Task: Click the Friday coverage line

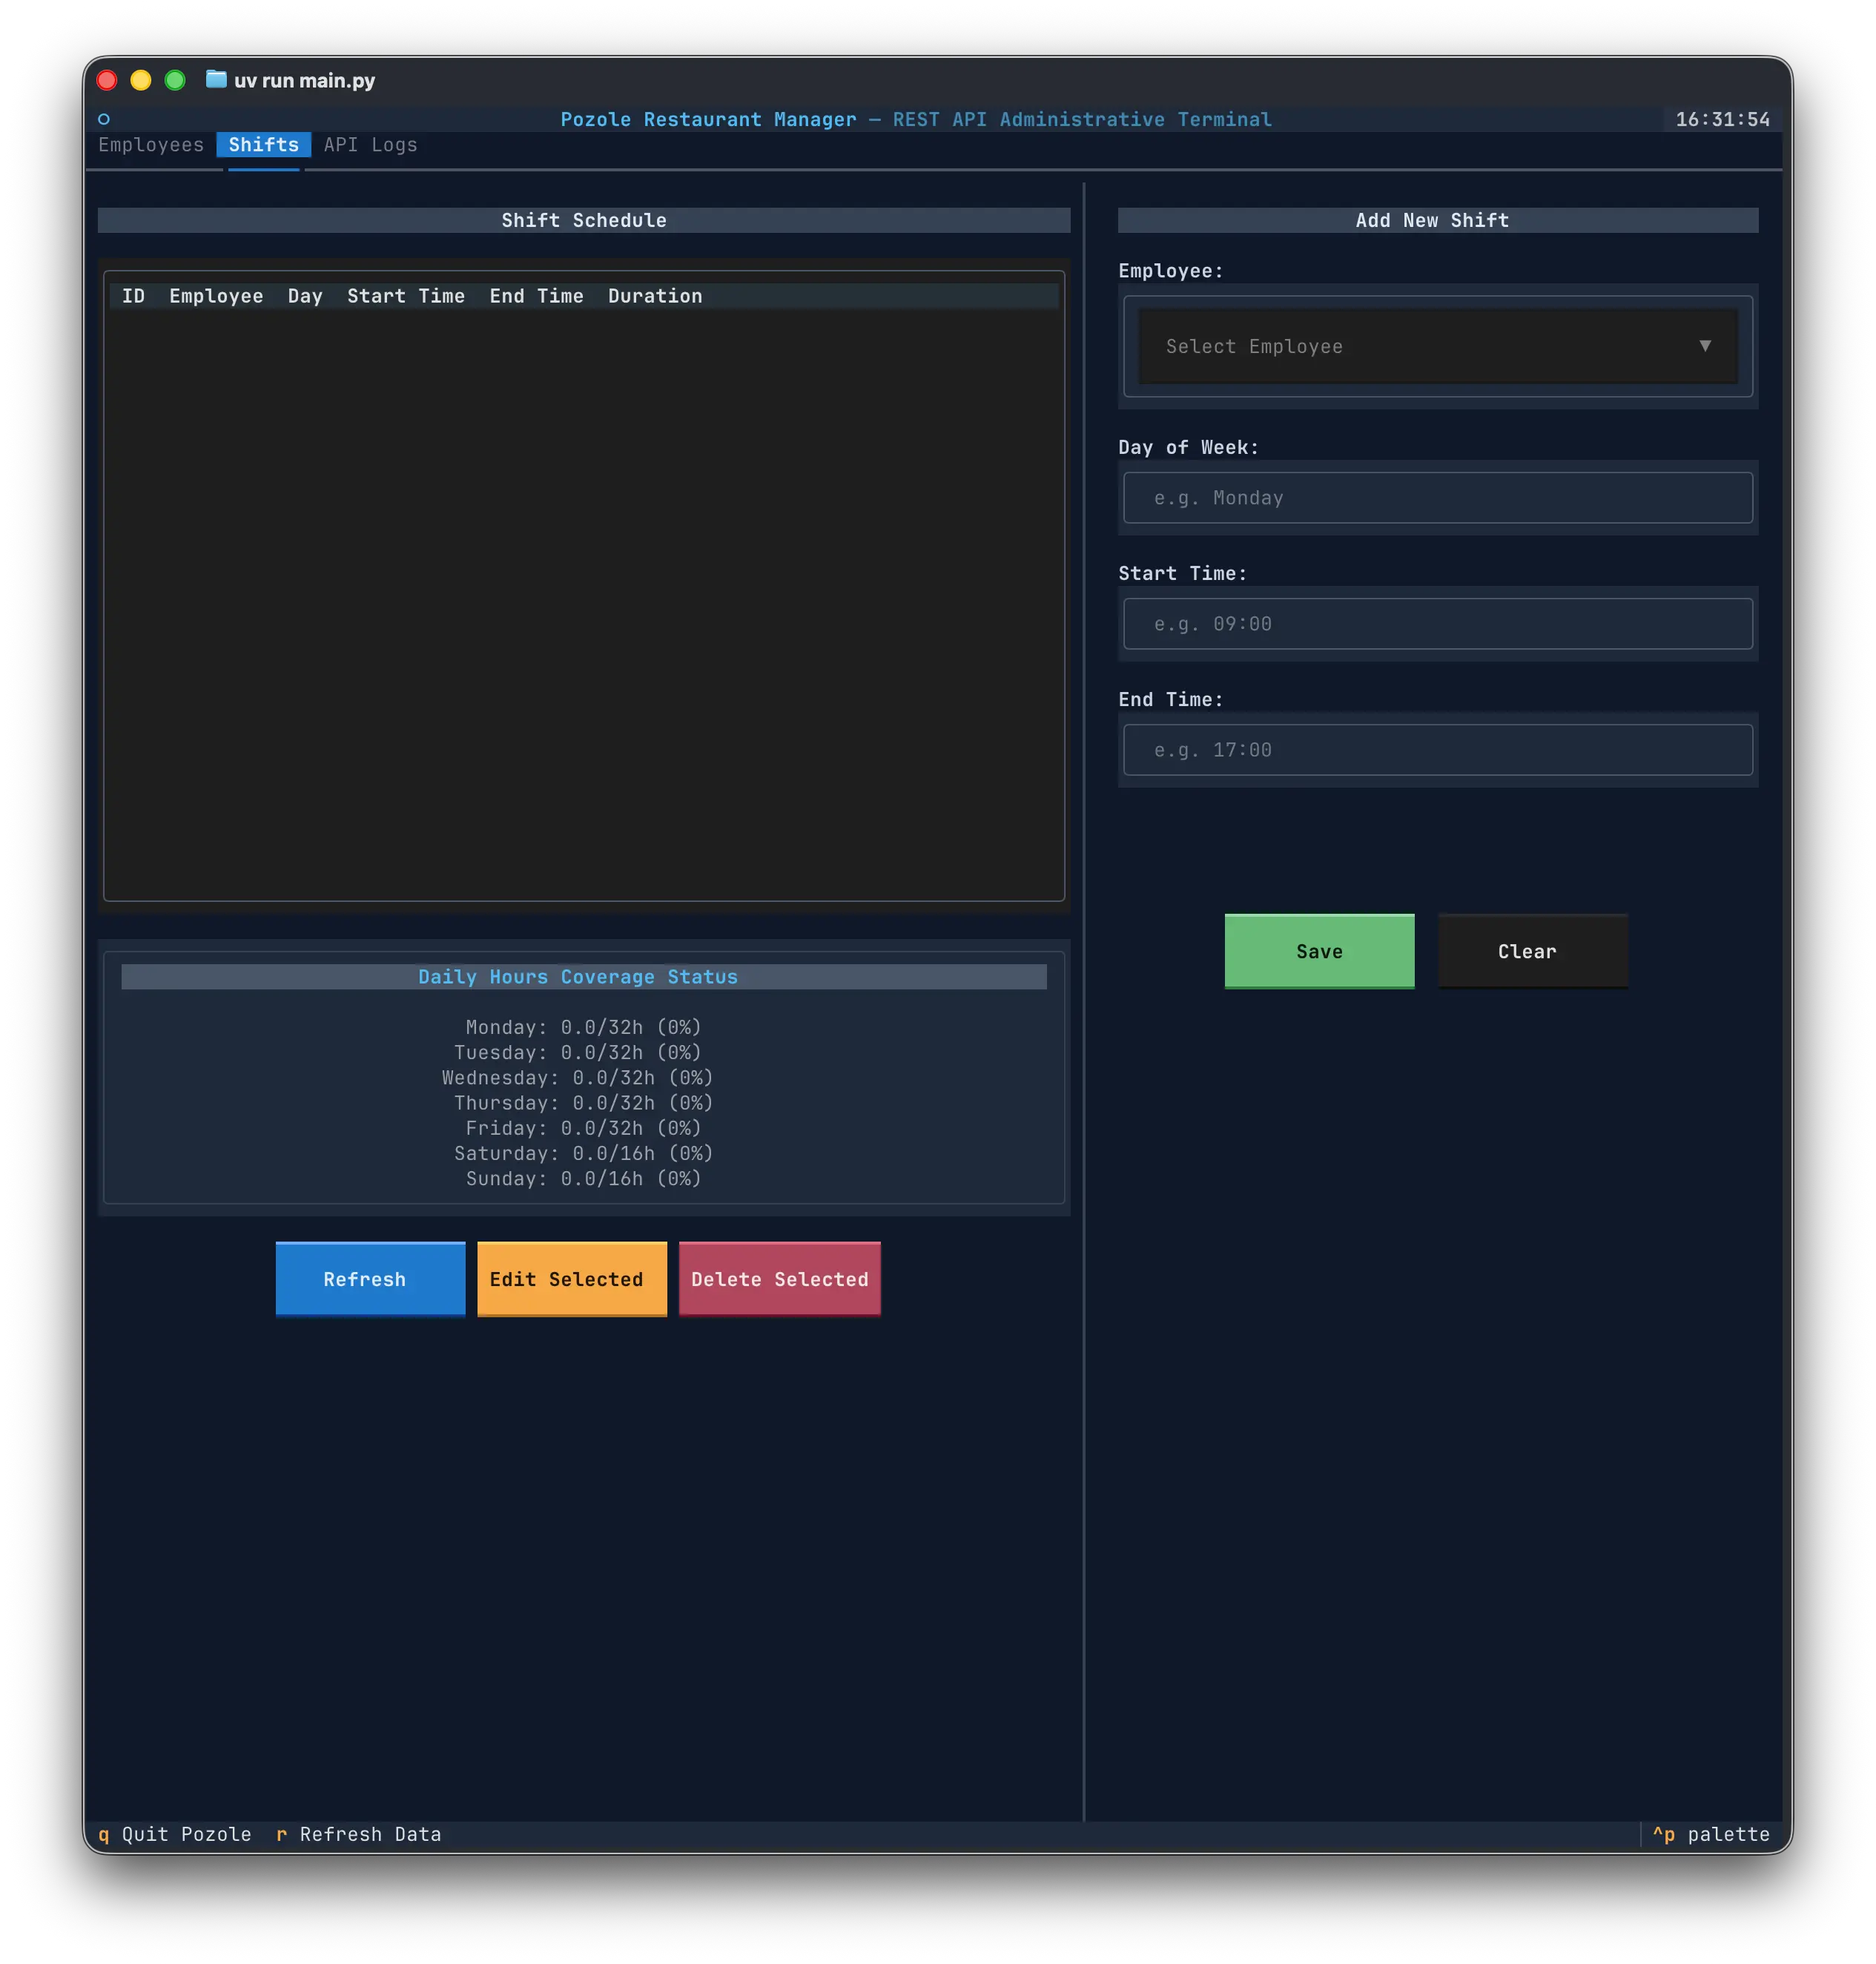Action: pos(584,1128)
